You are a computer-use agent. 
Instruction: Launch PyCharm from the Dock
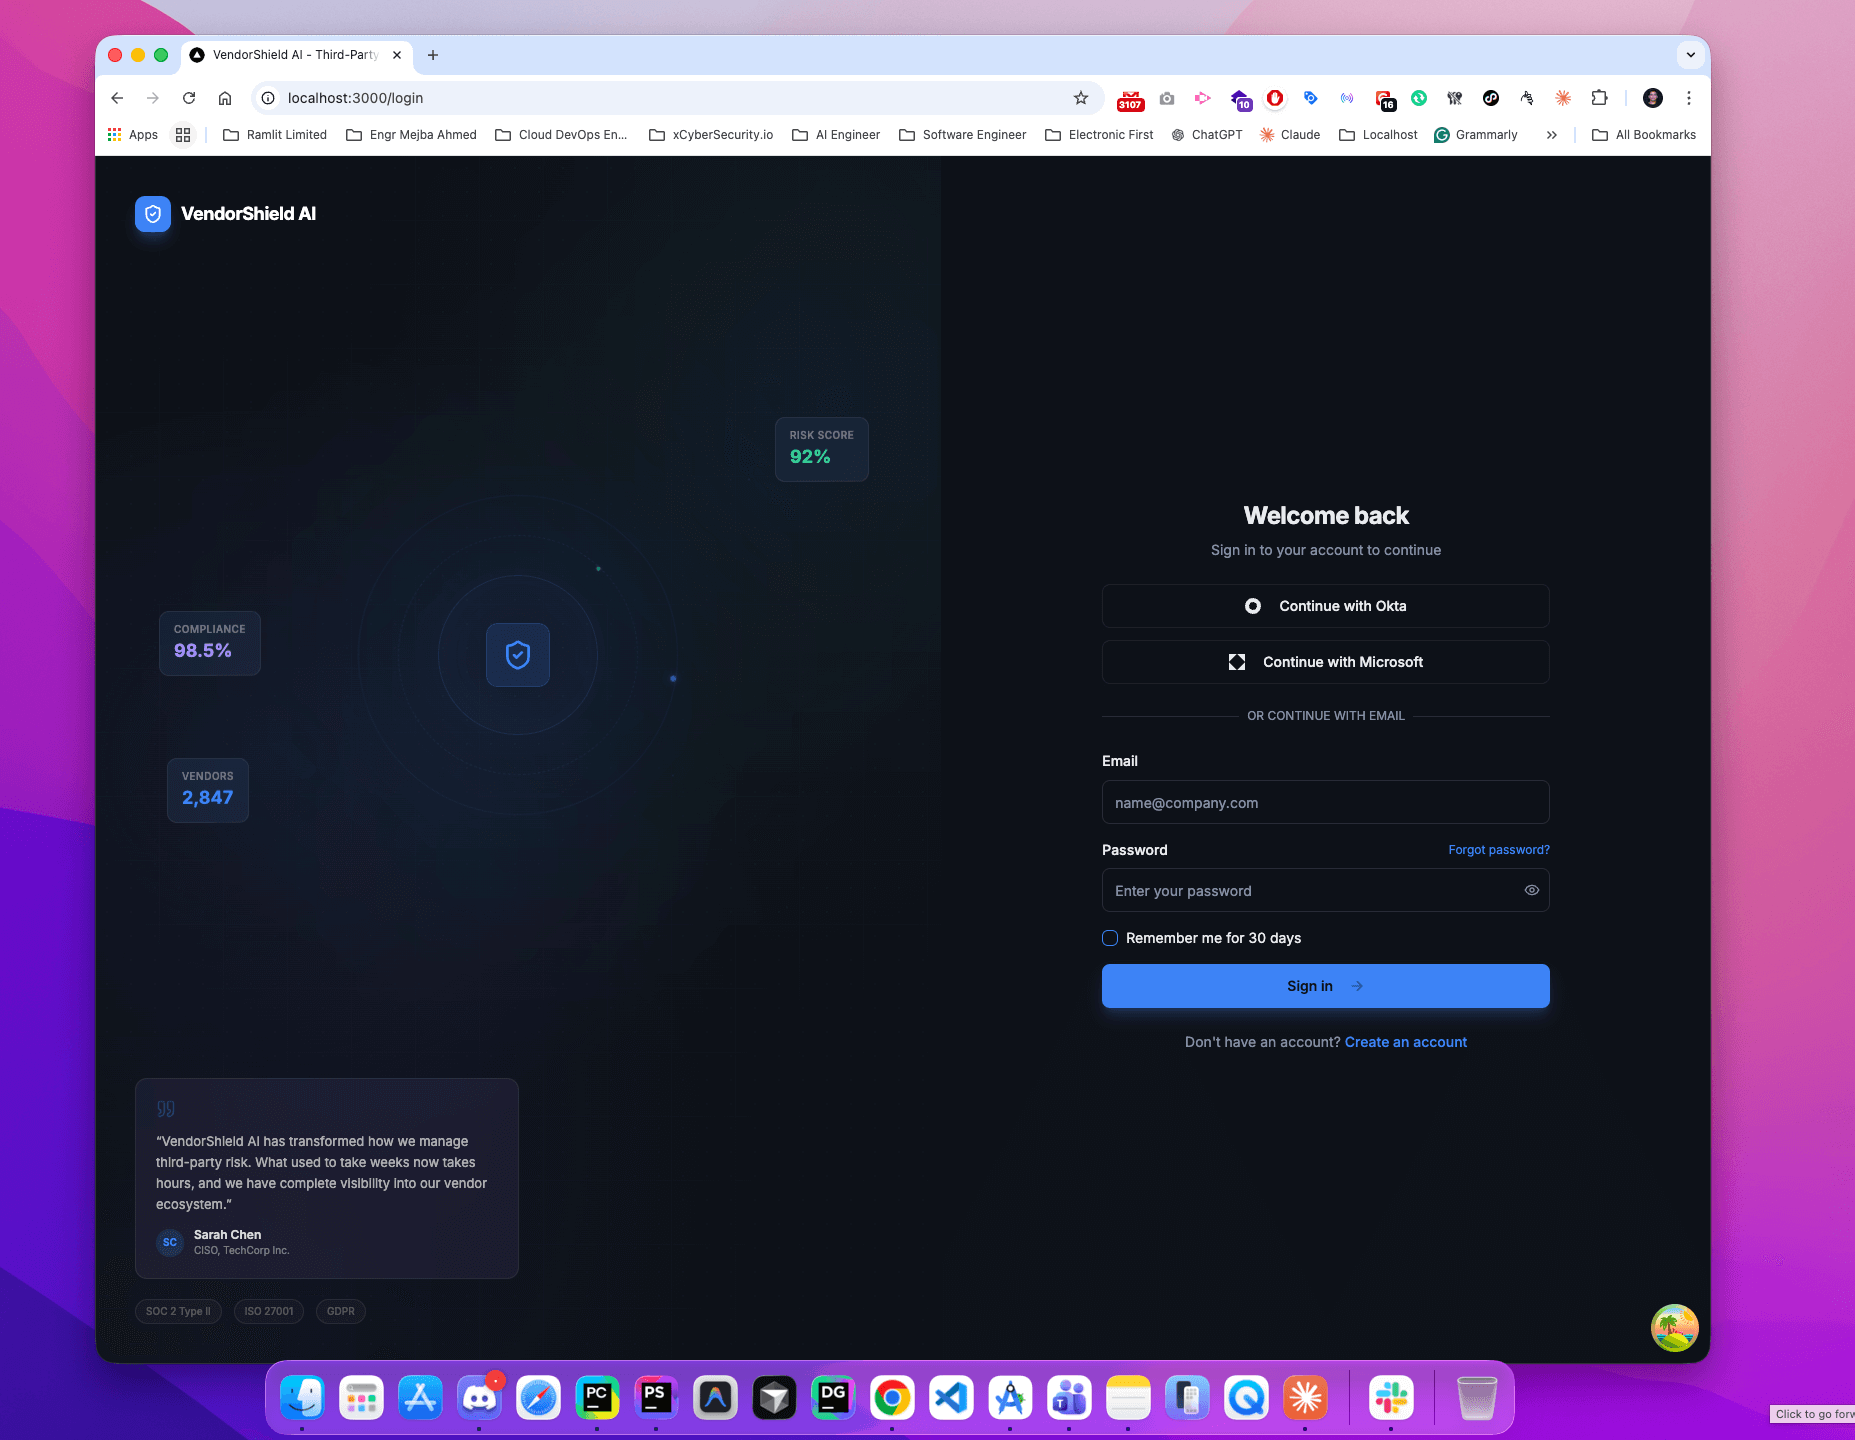597,1397
